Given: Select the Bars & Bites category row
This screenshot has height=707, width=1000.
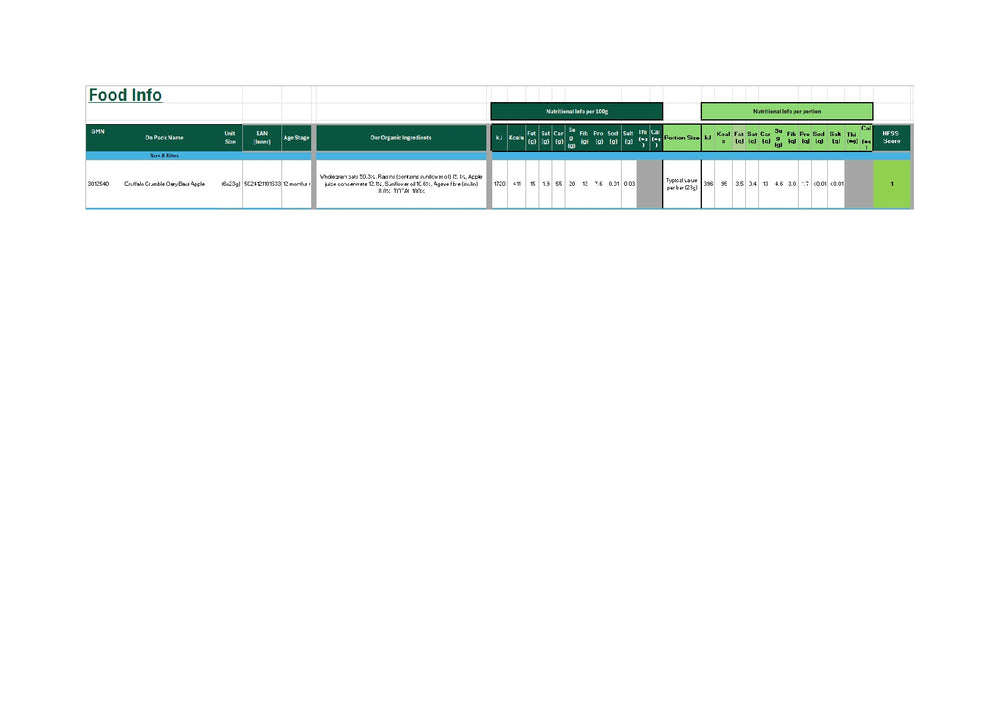Looking at the screenshot, I should tap(165, 156).
